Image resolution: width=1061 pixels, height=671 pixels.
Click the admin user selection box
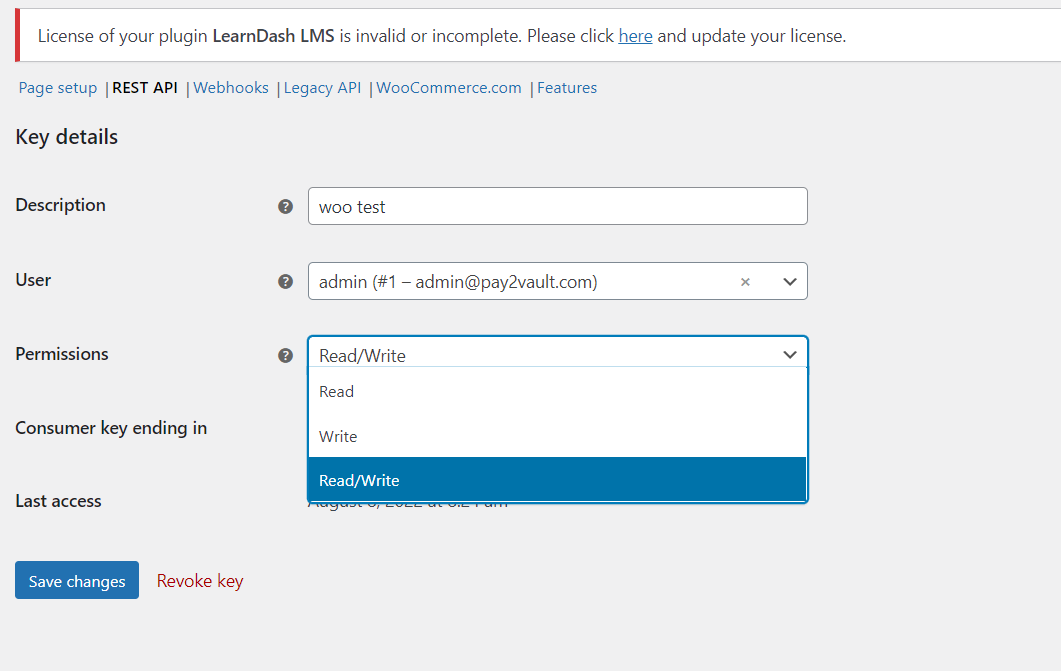click(x=521, y=281)
